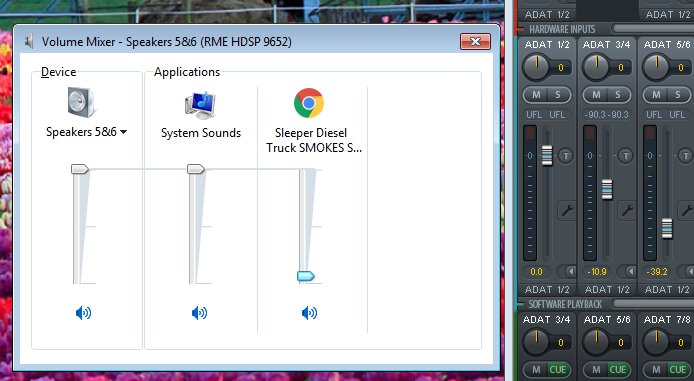Click the Speakers 5&6 device speaker icon
This screenshot has height=381, width=694.
(x=81, y=102)
